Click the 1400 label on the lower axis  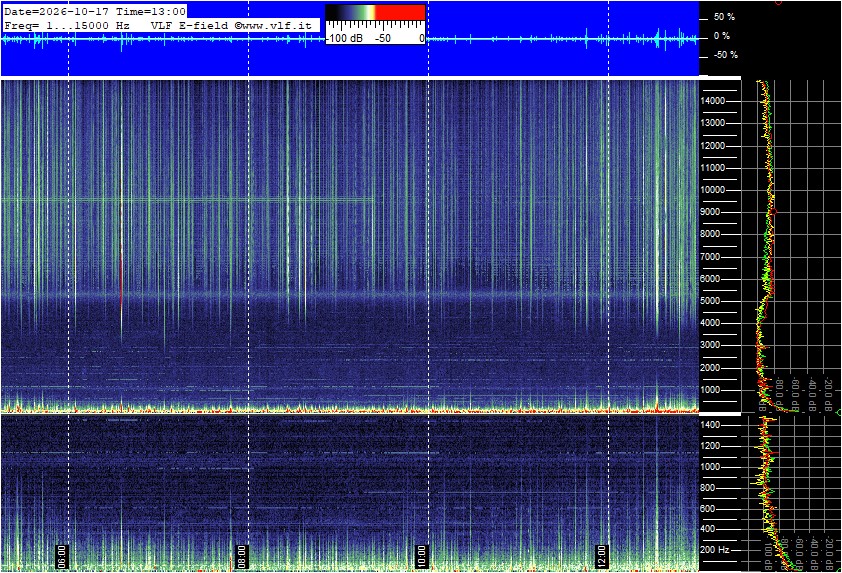tap(710, 425)
